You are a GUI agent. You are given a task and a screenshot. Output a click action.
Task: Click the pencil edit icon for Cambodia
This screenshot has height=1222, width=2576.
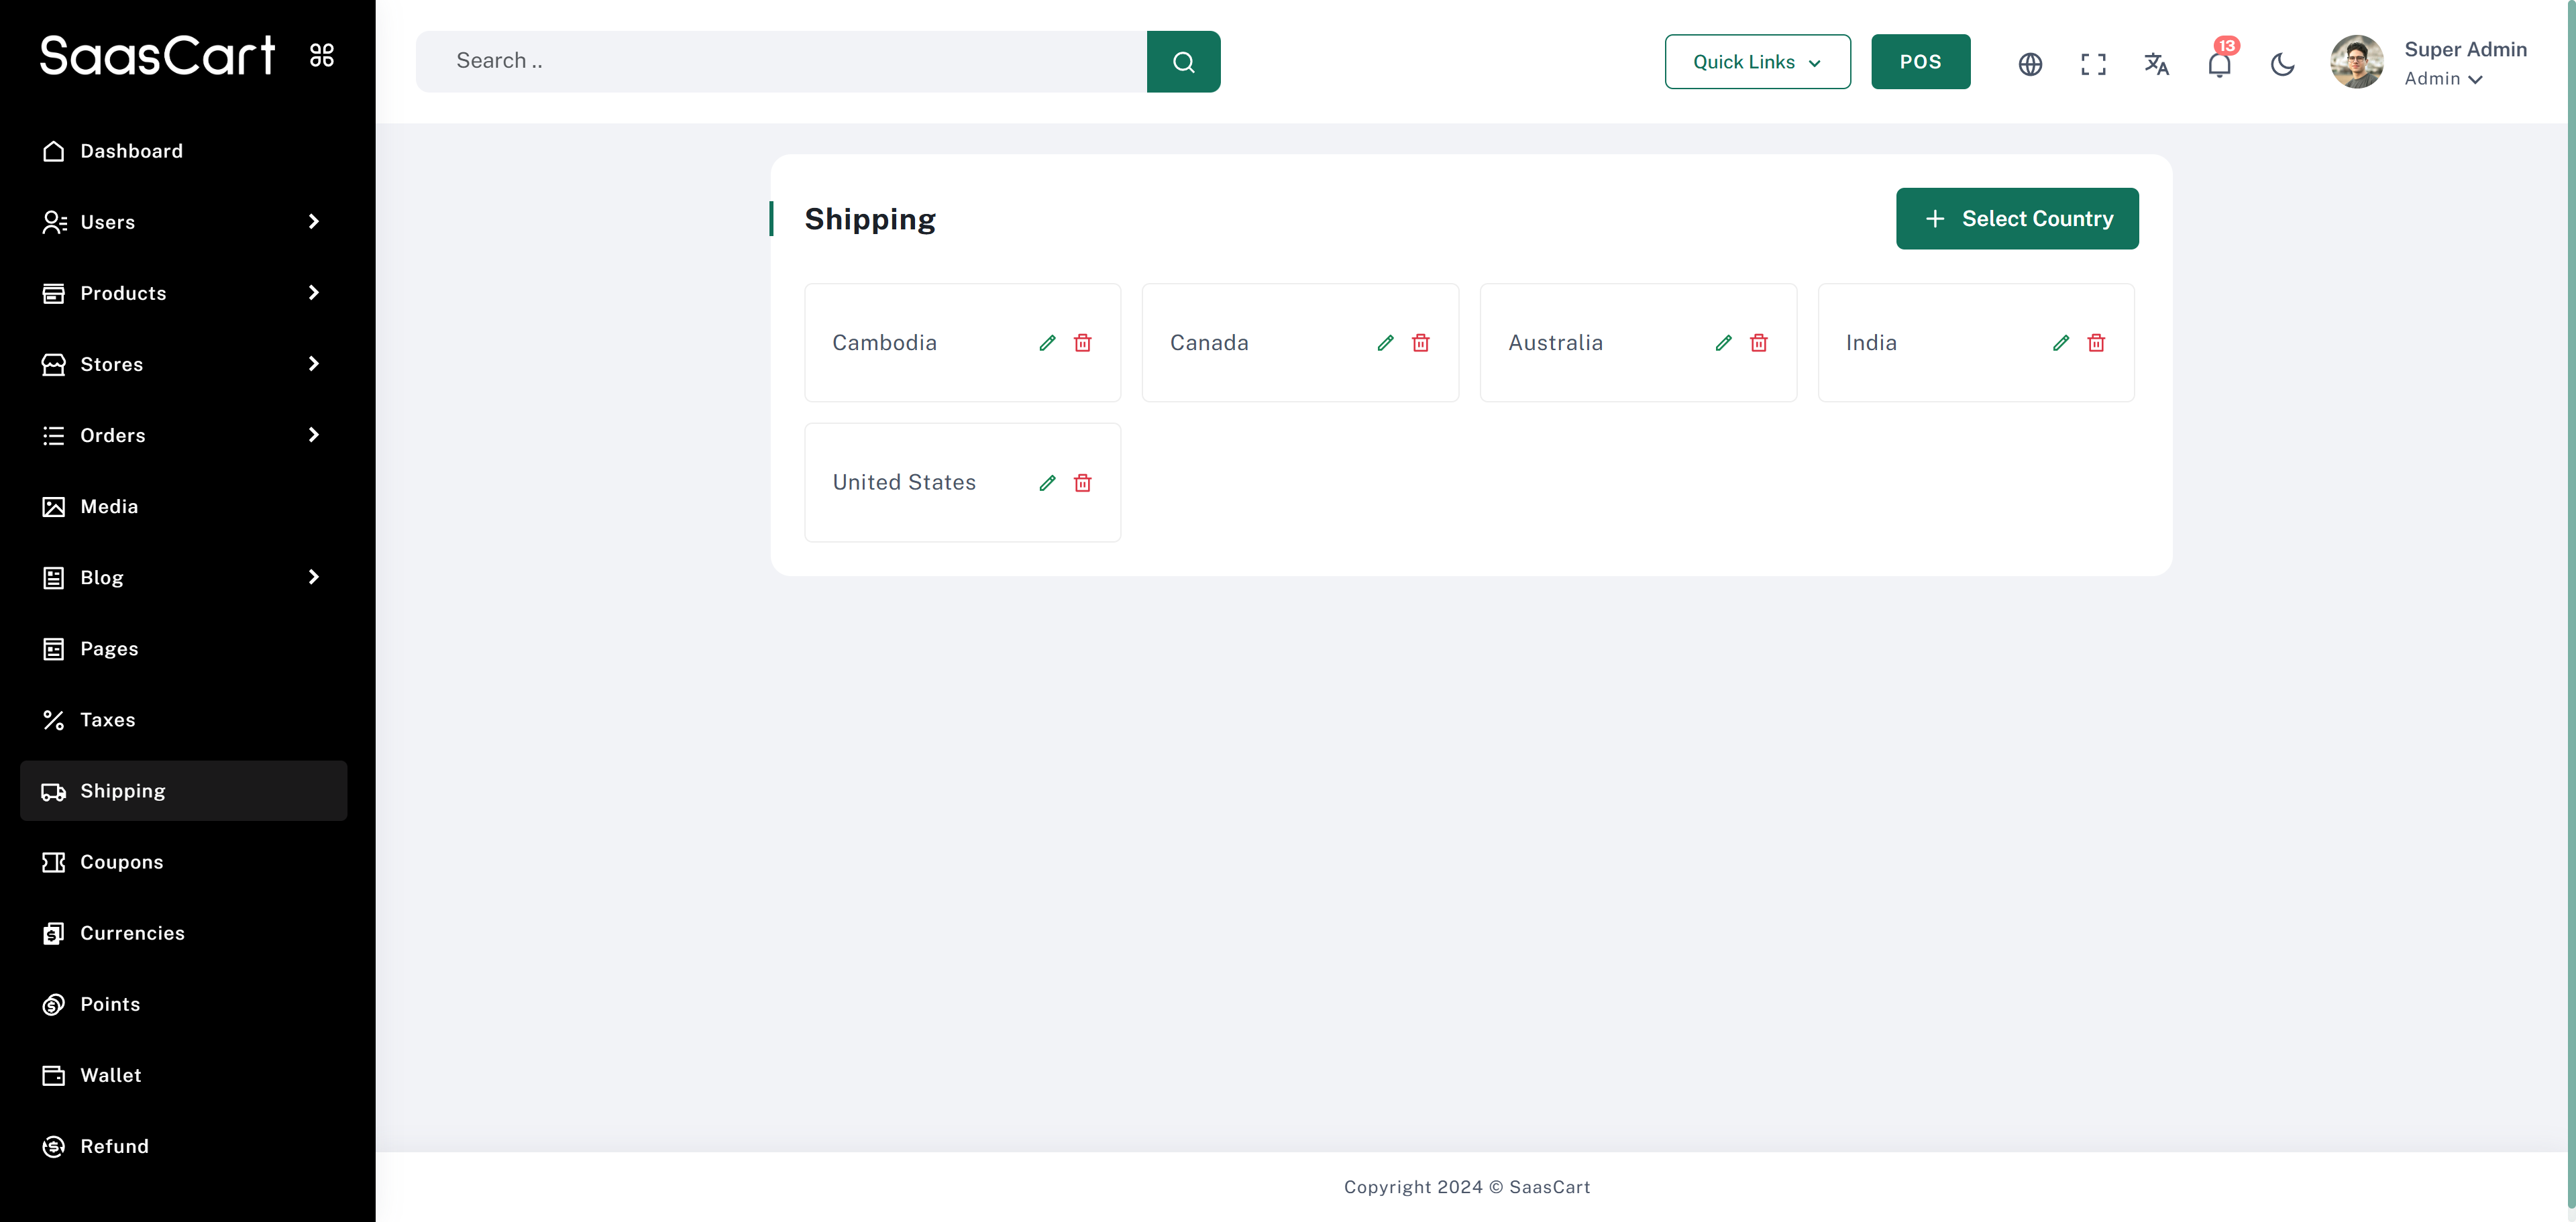tap(1047, 343)
